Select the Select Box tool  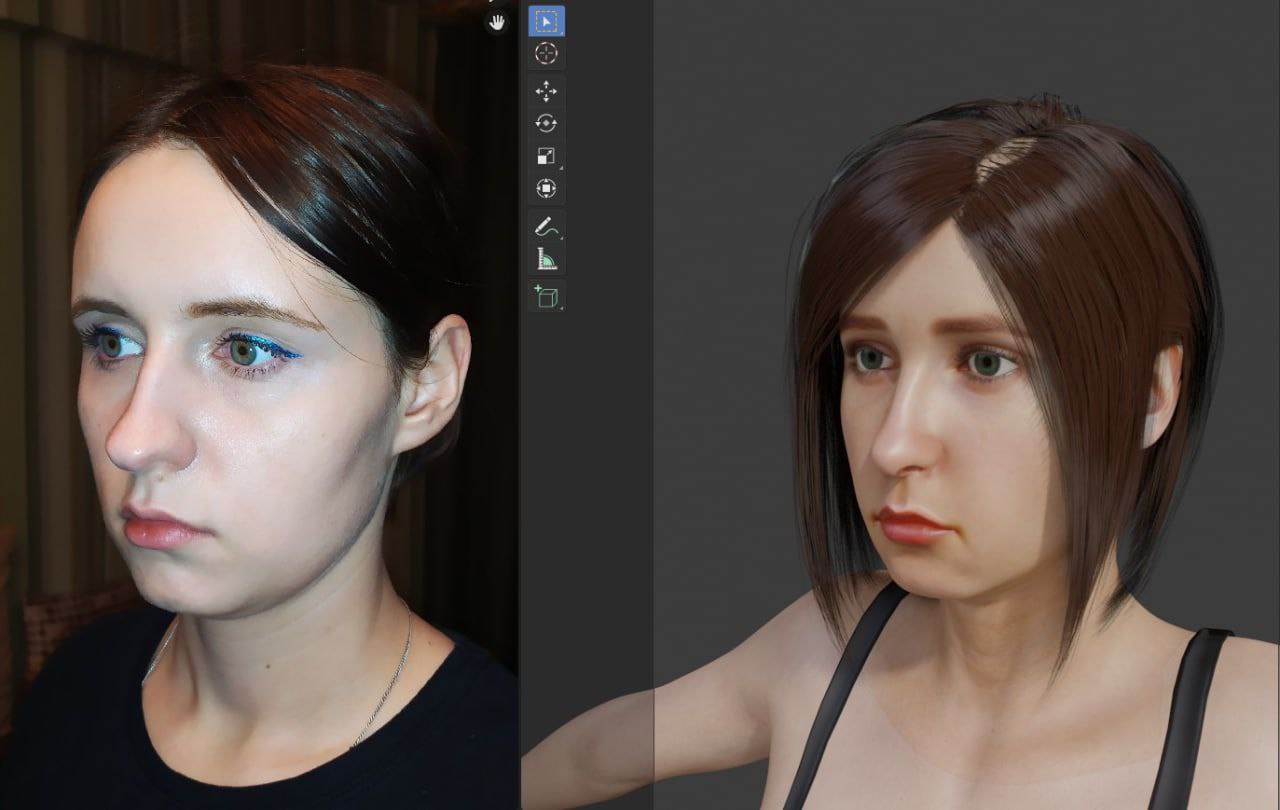(546, 21)
